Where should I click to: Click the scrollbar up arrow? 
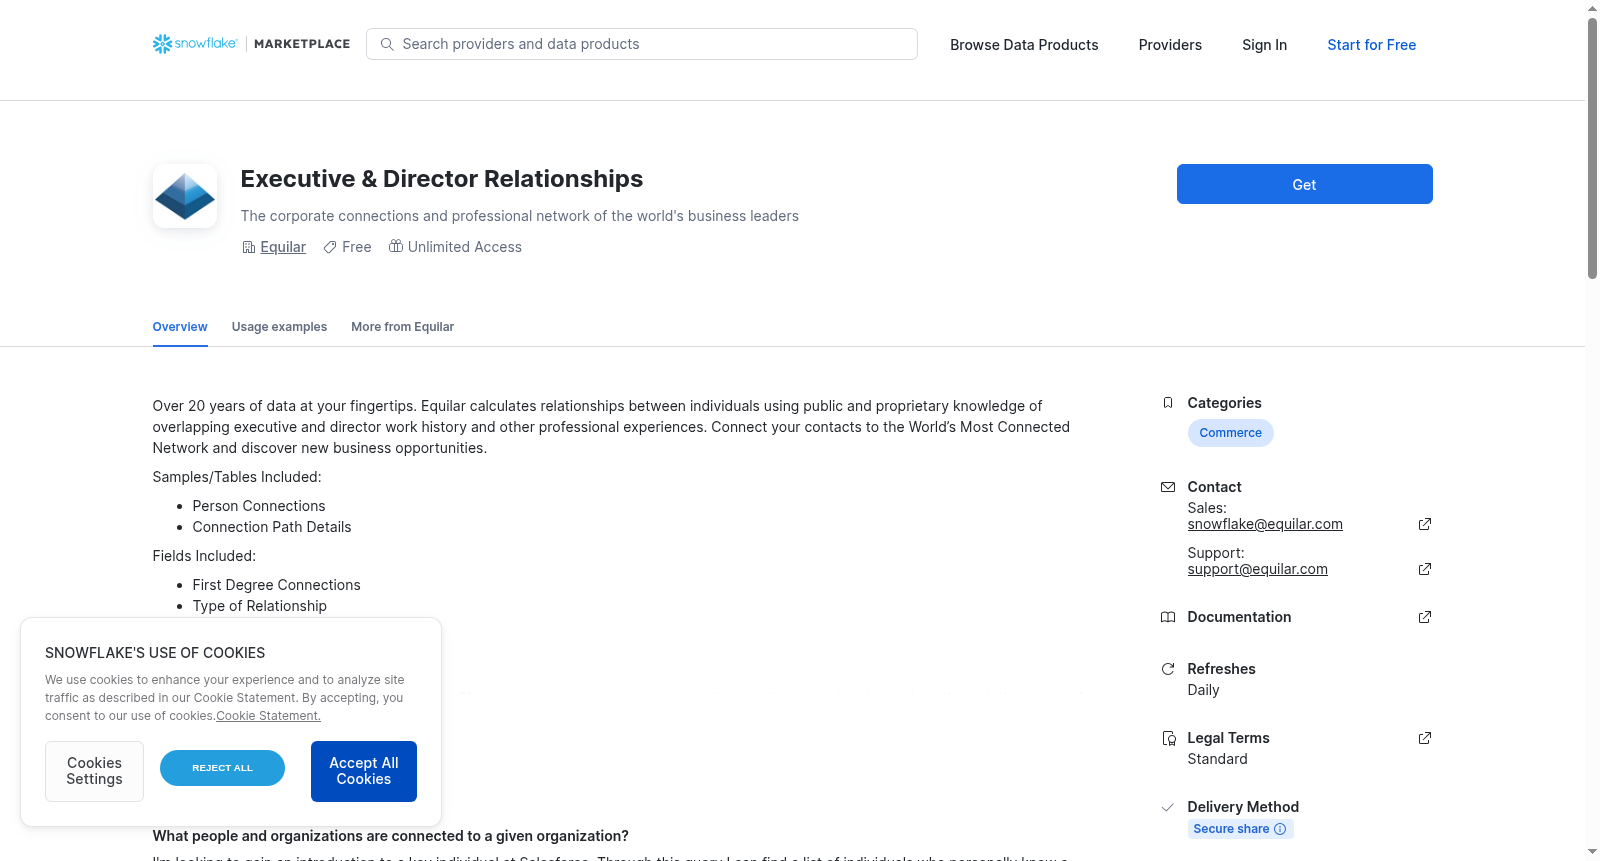(x=1592, y=8)
